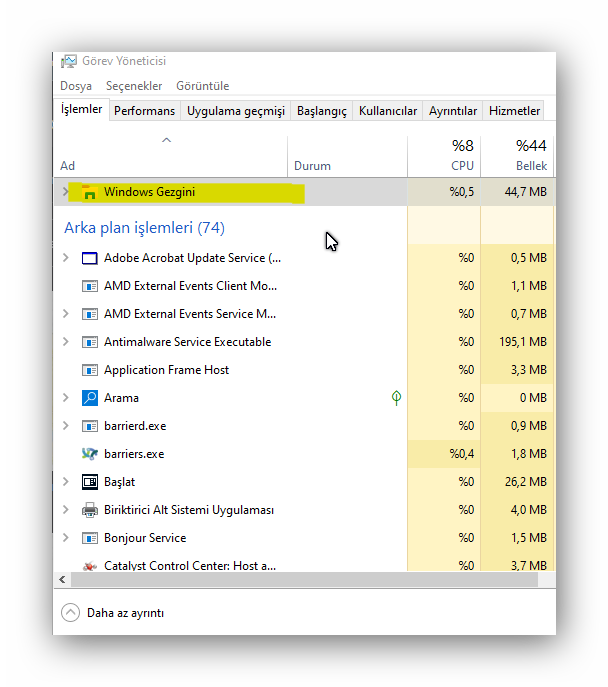Open the Seçenekler menu
The height and width of the screenshot is (687, 608).
coord(134,86)
